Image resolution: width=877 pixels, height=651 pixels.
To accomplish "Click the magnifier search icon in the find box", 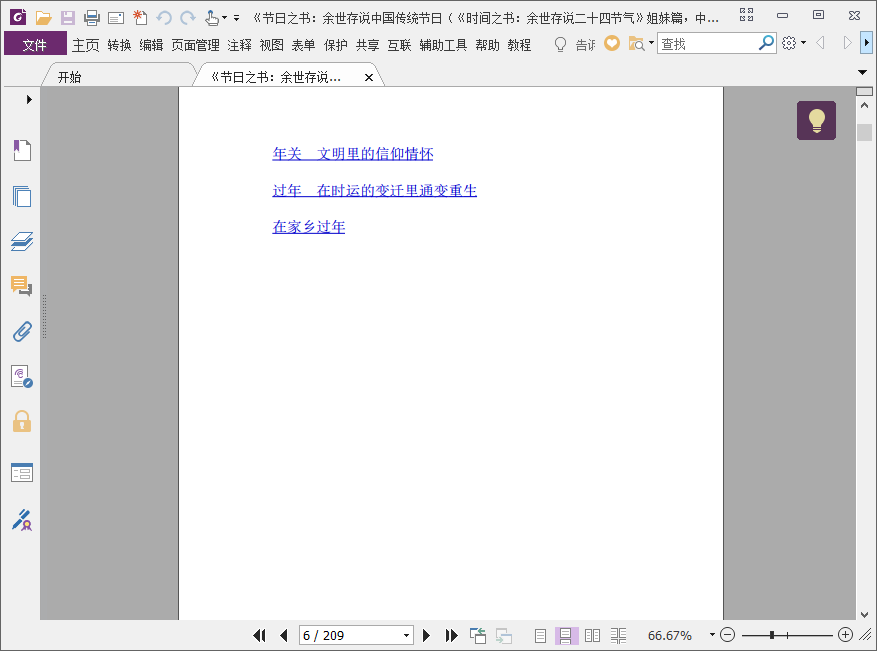I will (766, 43).
